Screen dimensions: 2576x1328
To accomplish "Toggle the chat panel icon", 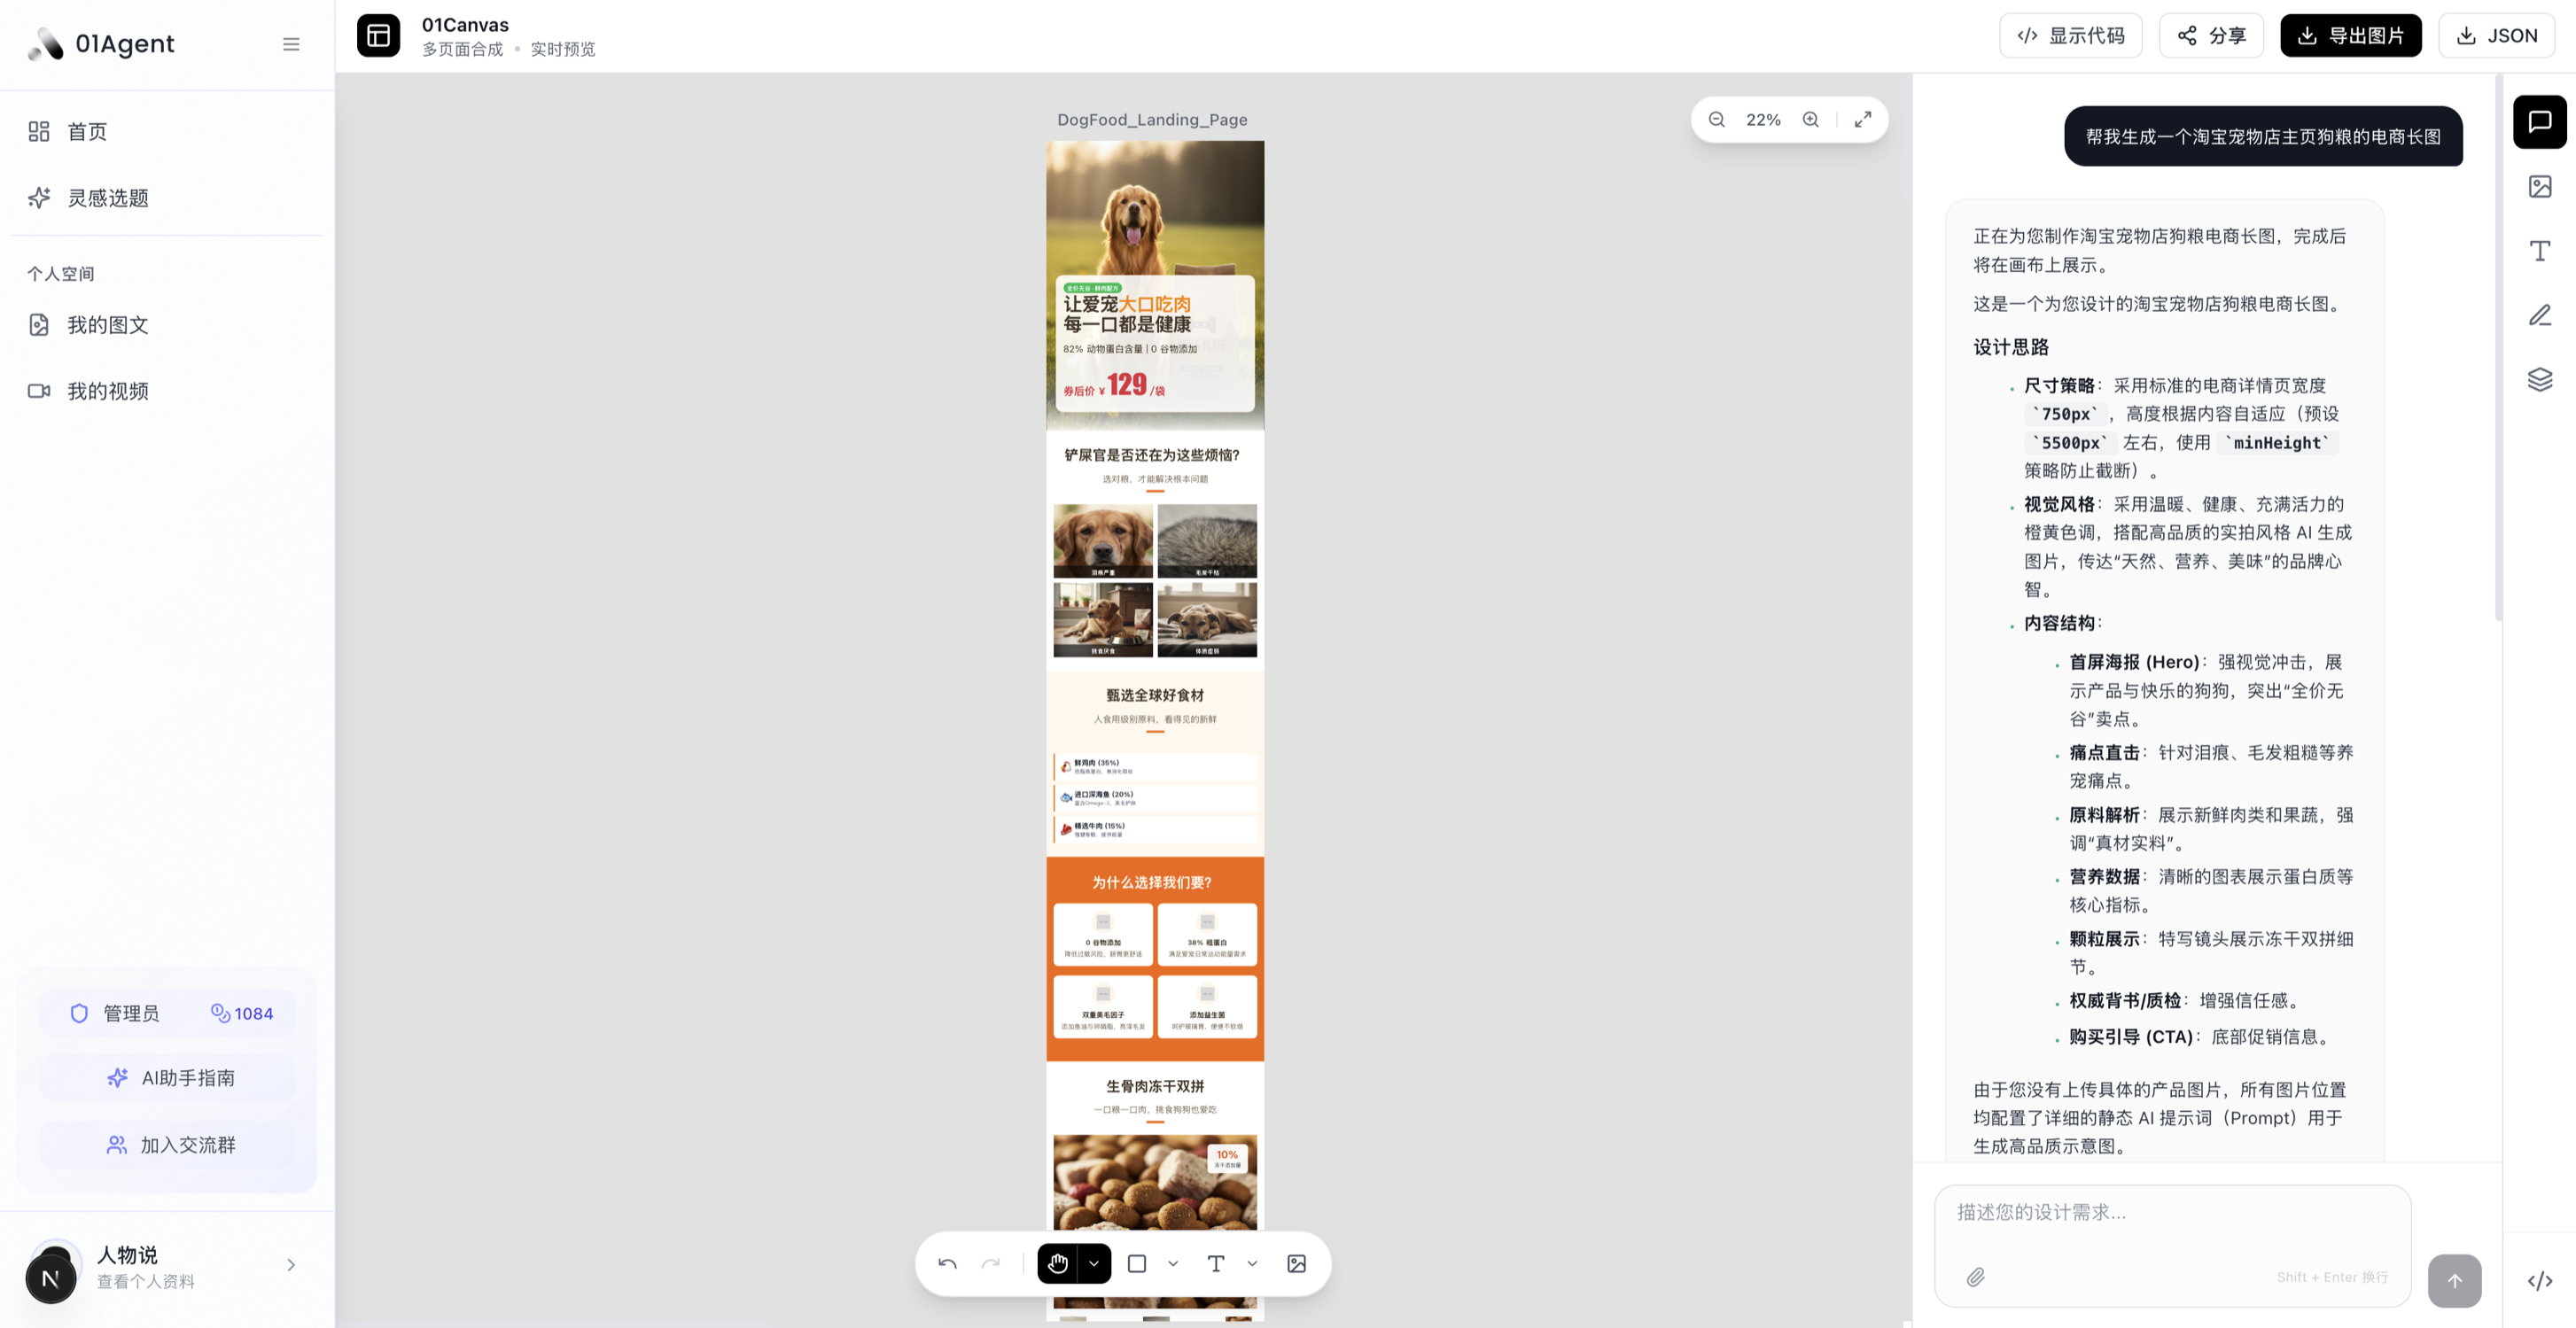I will coord(2540,122).
